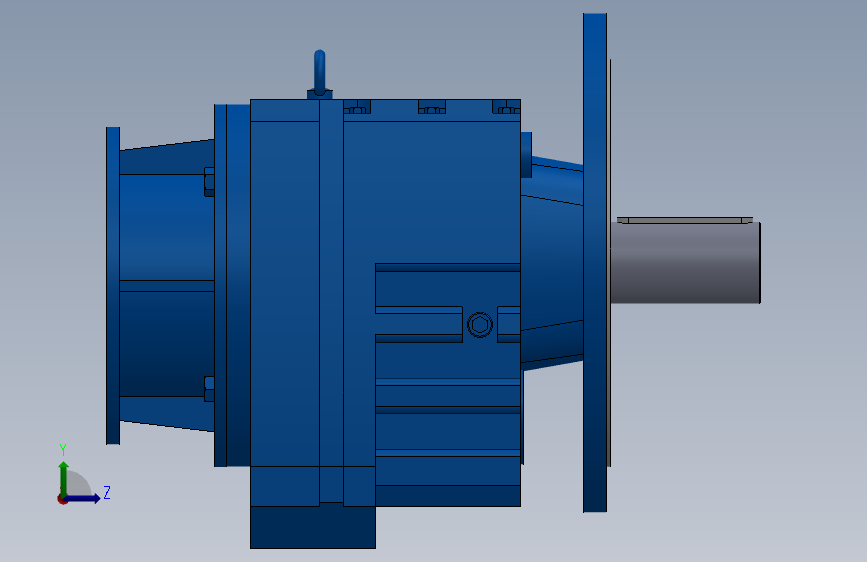Select the lifting eye bolt on top of the housing
This screenshot has width=867, height=562.
tap(320, 74)
